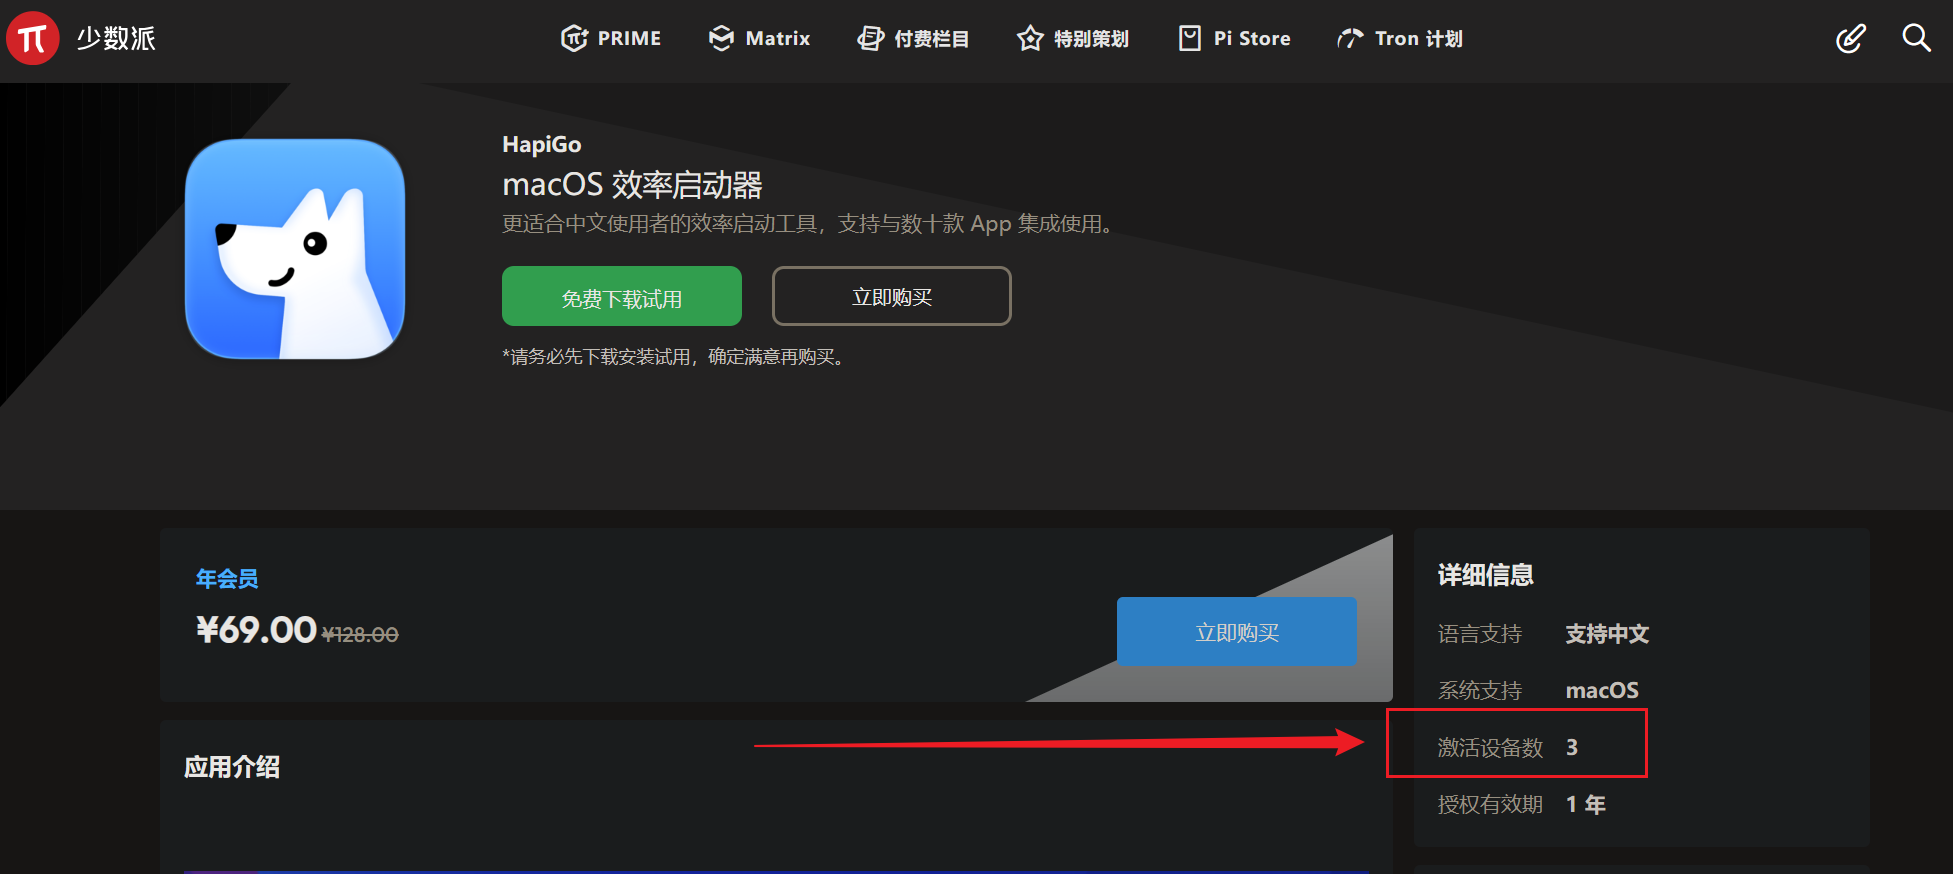
Task: Open the Tron 计划 page
Action: tap(1400, 38)
